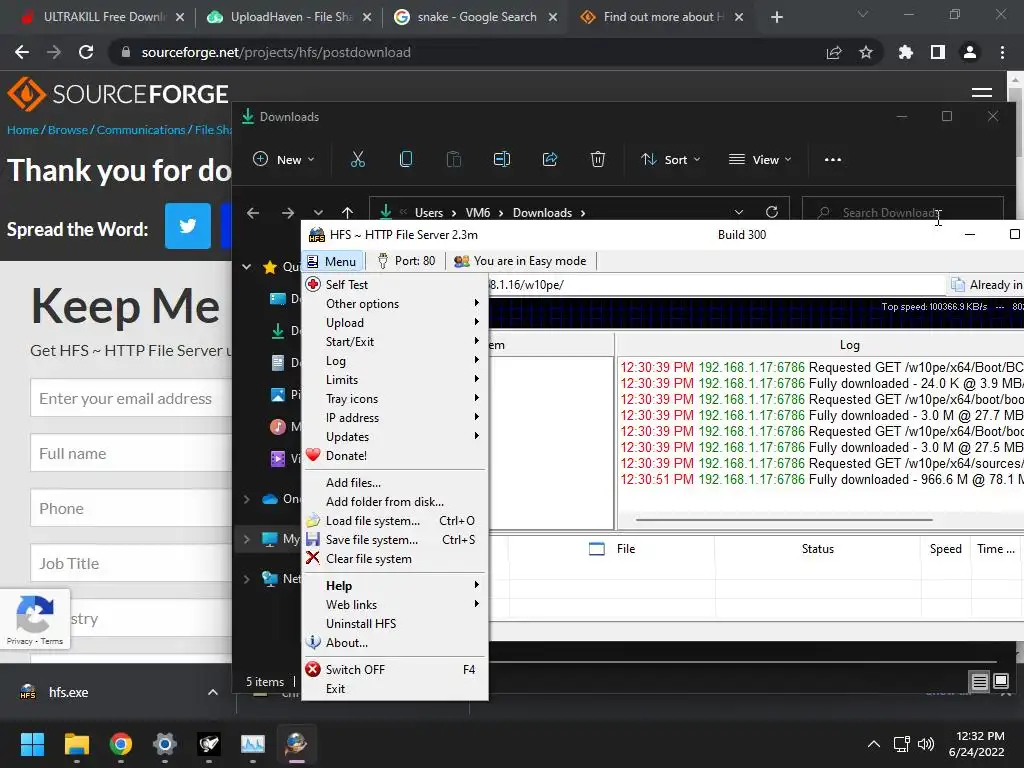Viewport: 1024px width, 768px height.
Task: Open the New dropdown in Downloads explorer
Action: point(284,159)
